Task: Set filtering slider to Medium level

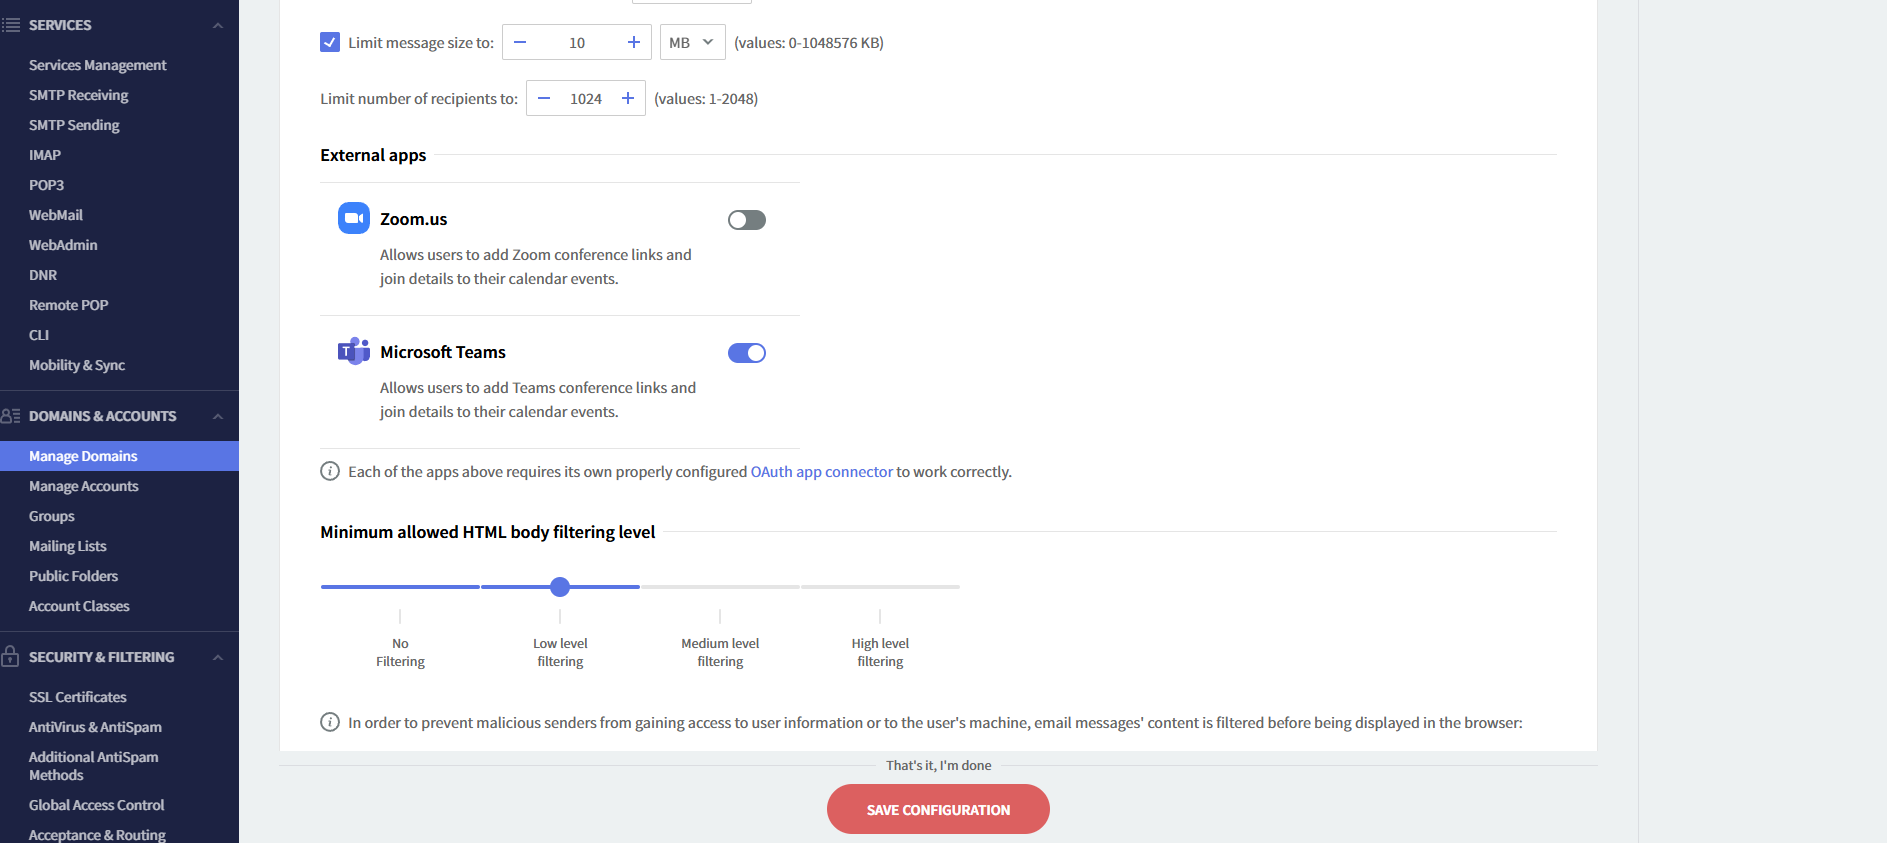Action: (x=720, y=587)
